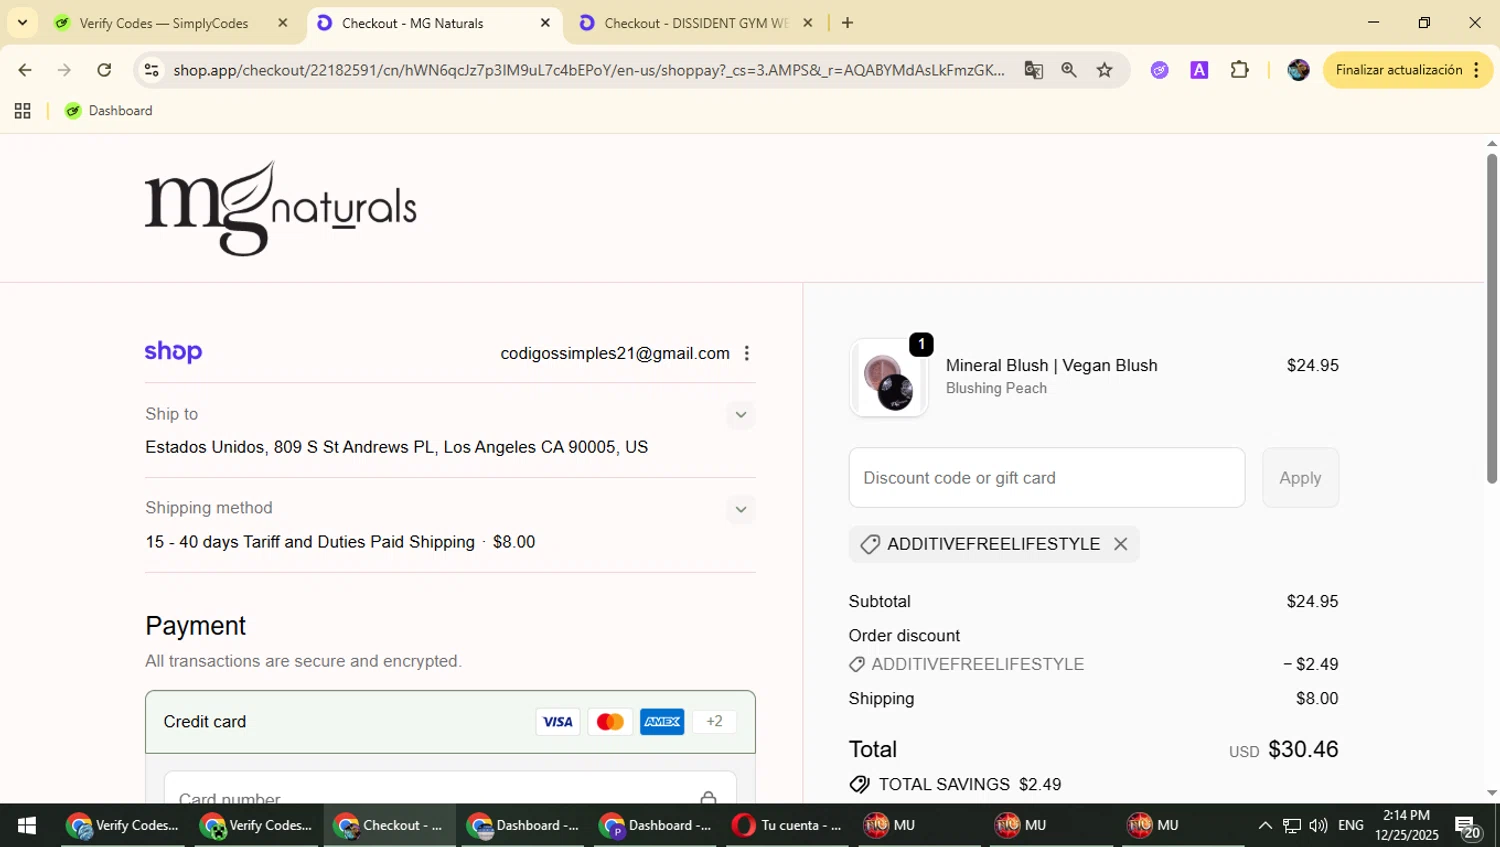Click the Ship to address text
This screenshot has height=847, width=1500.
coord(396,447)
